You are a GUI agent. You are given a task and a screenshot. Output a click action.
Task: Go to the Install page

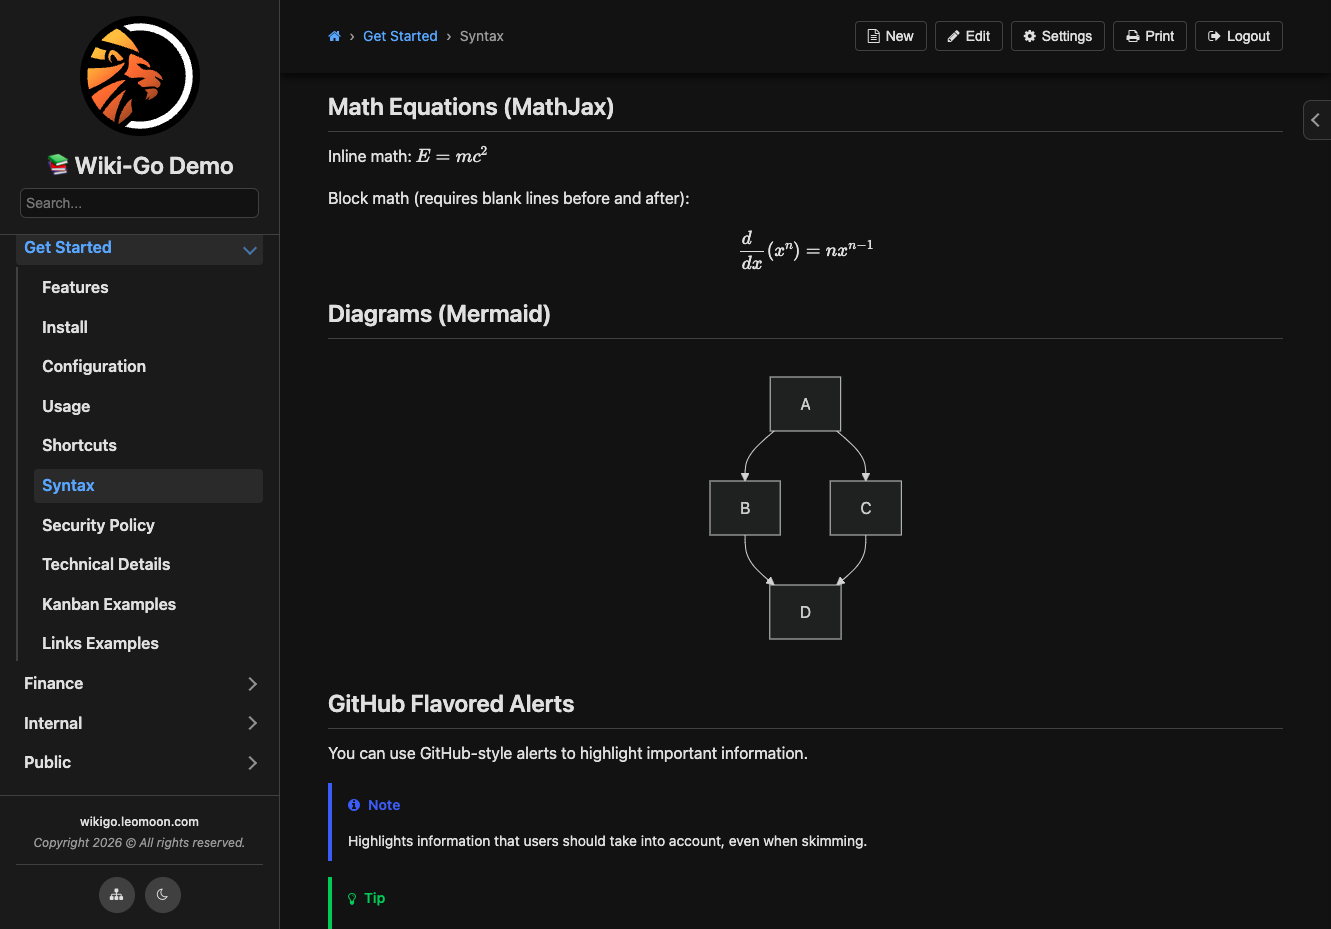tap(65, 327)
